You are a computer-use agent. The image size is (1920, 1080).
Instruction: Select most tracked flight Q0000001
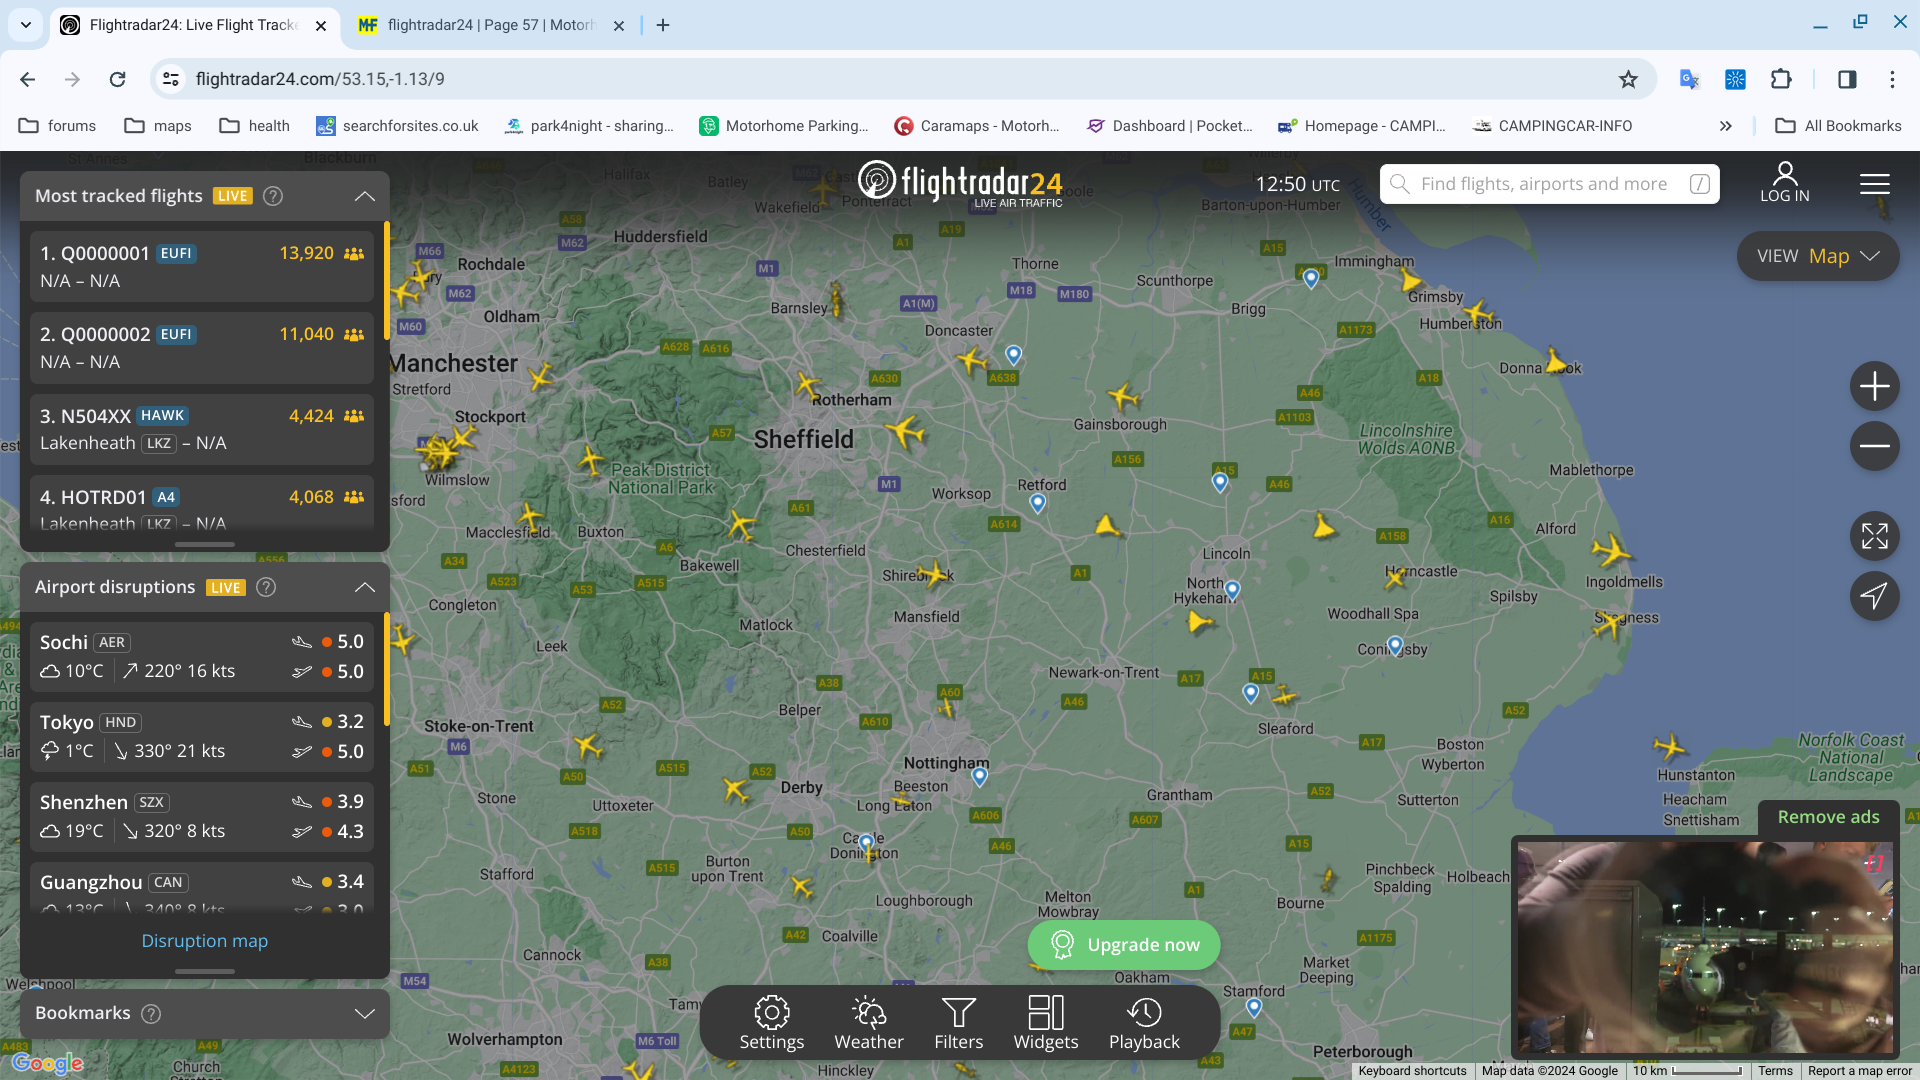pos(201,267)
